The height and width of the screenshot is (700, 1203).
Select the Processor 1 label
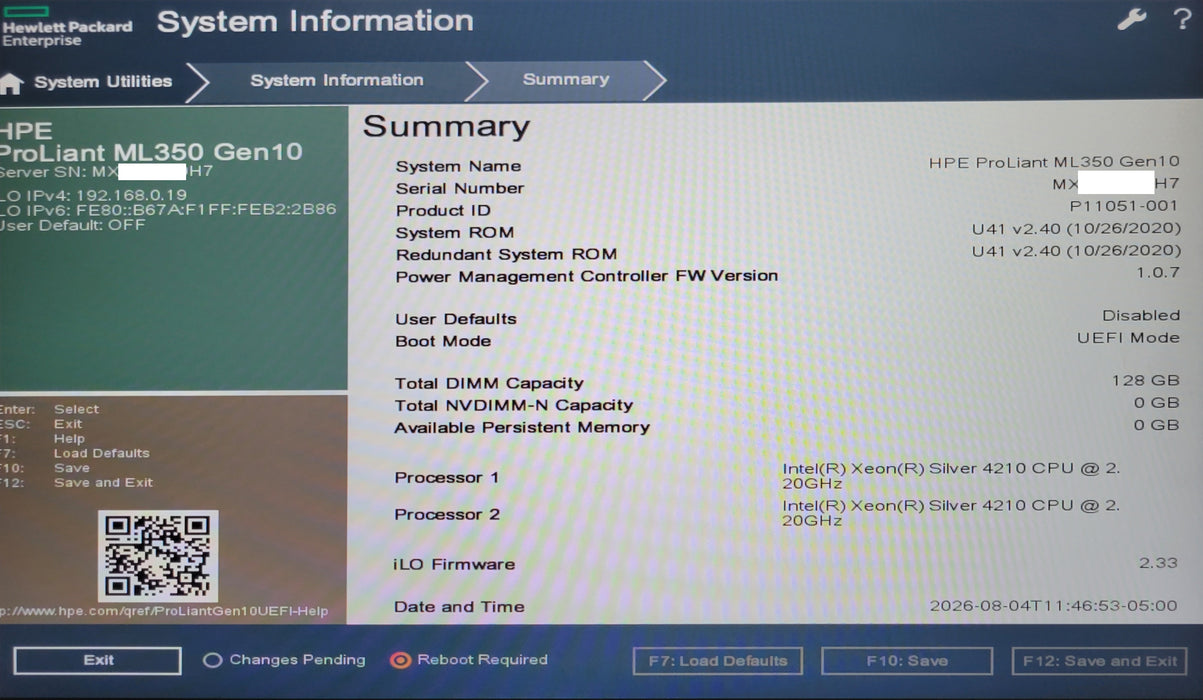[x=447, y=477]
